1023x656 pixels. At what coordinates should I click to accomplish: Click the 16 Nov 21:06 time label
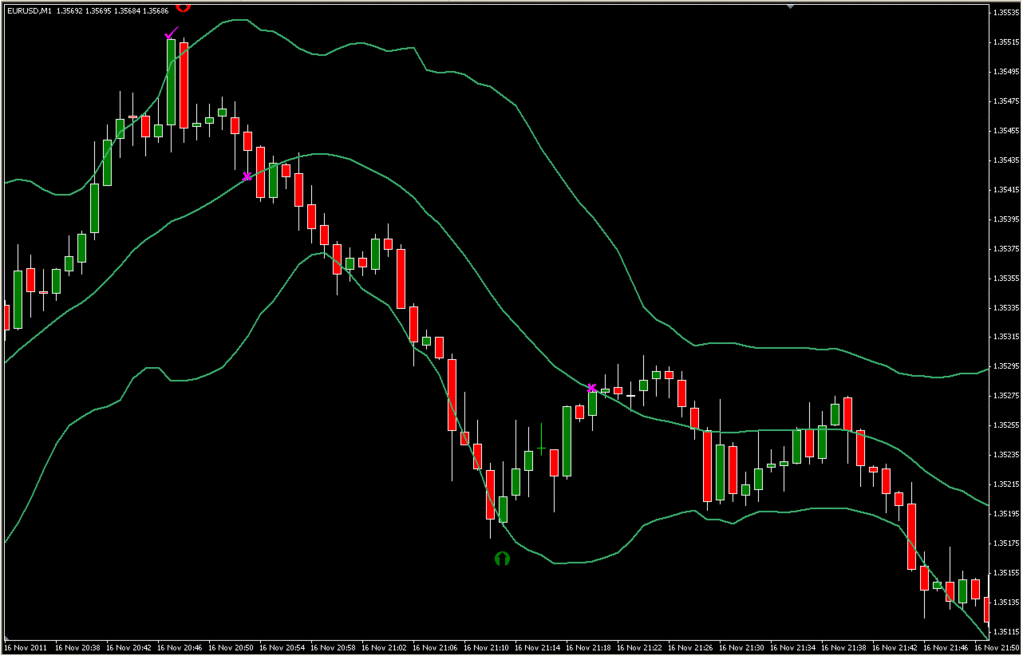point(435,649)
